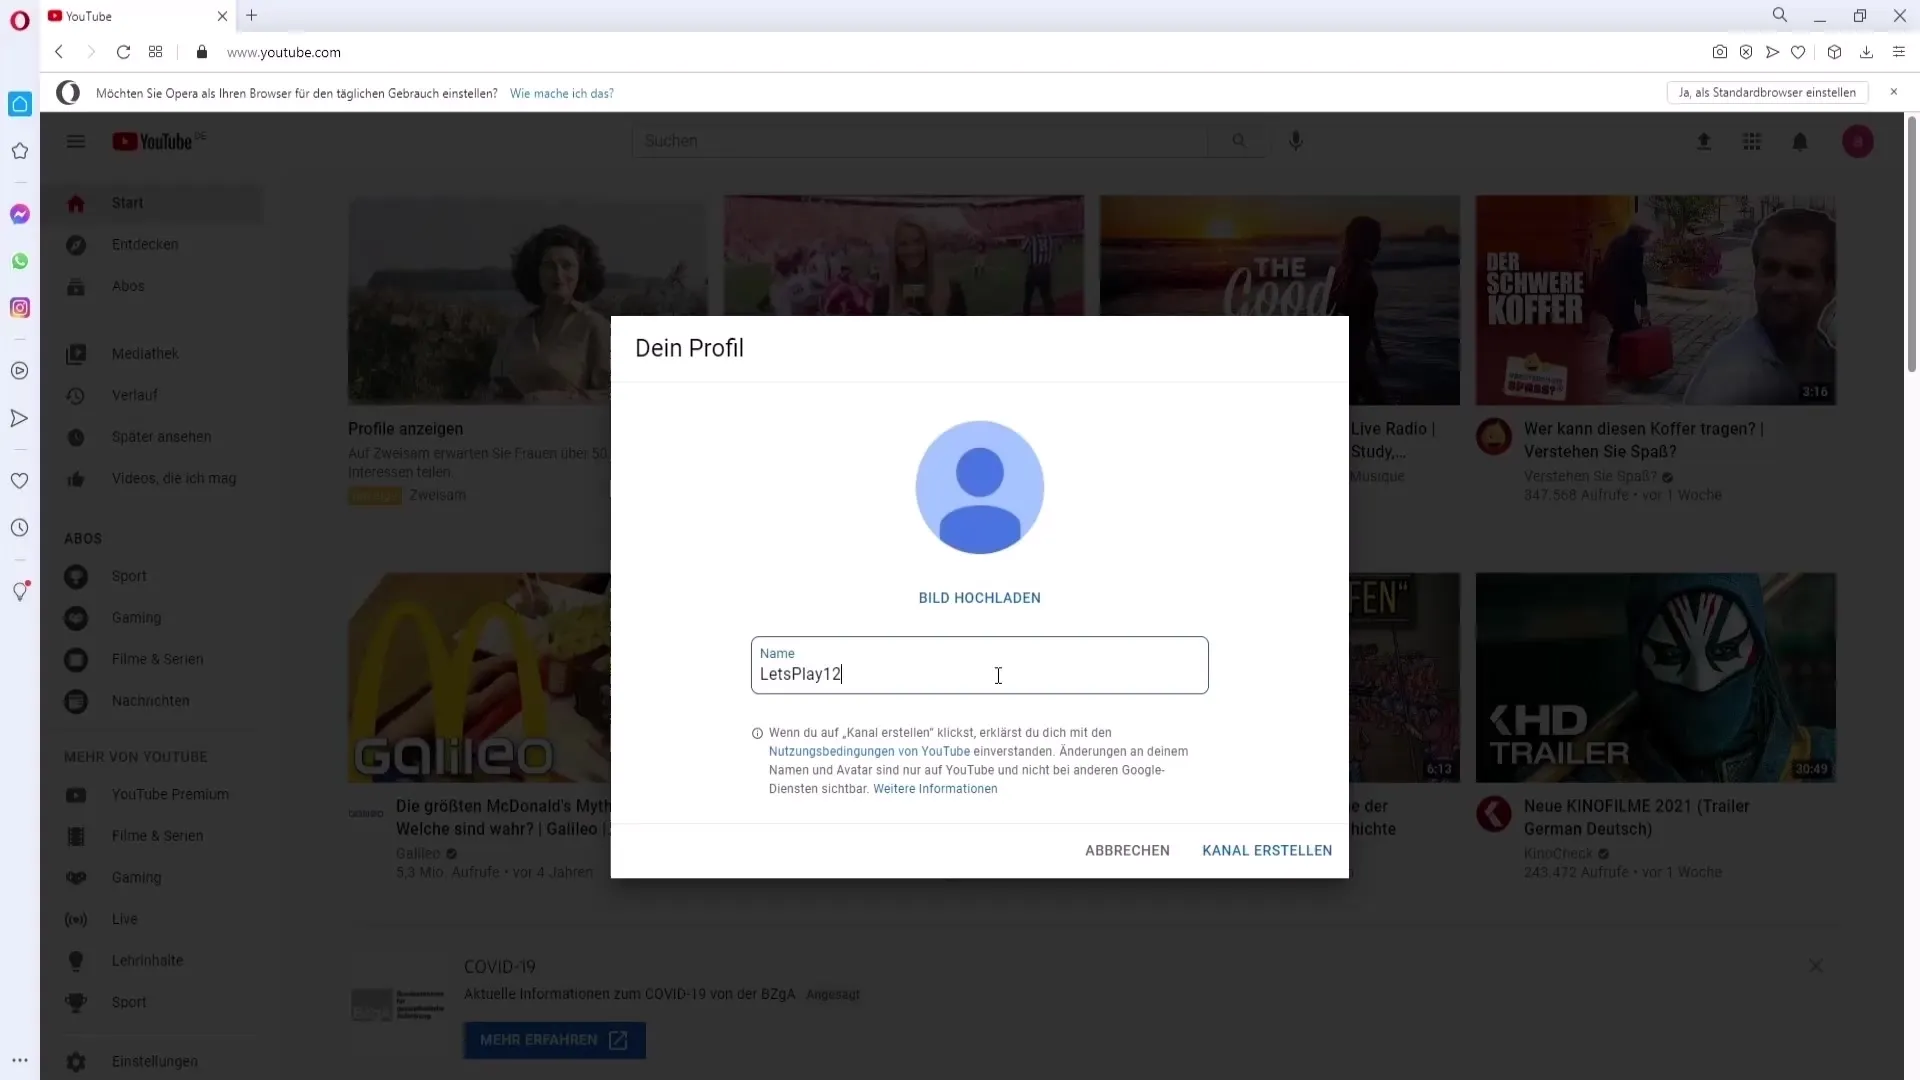
Task: Select Entdecken in YouTube sidebar
Action: coord(152,245)
